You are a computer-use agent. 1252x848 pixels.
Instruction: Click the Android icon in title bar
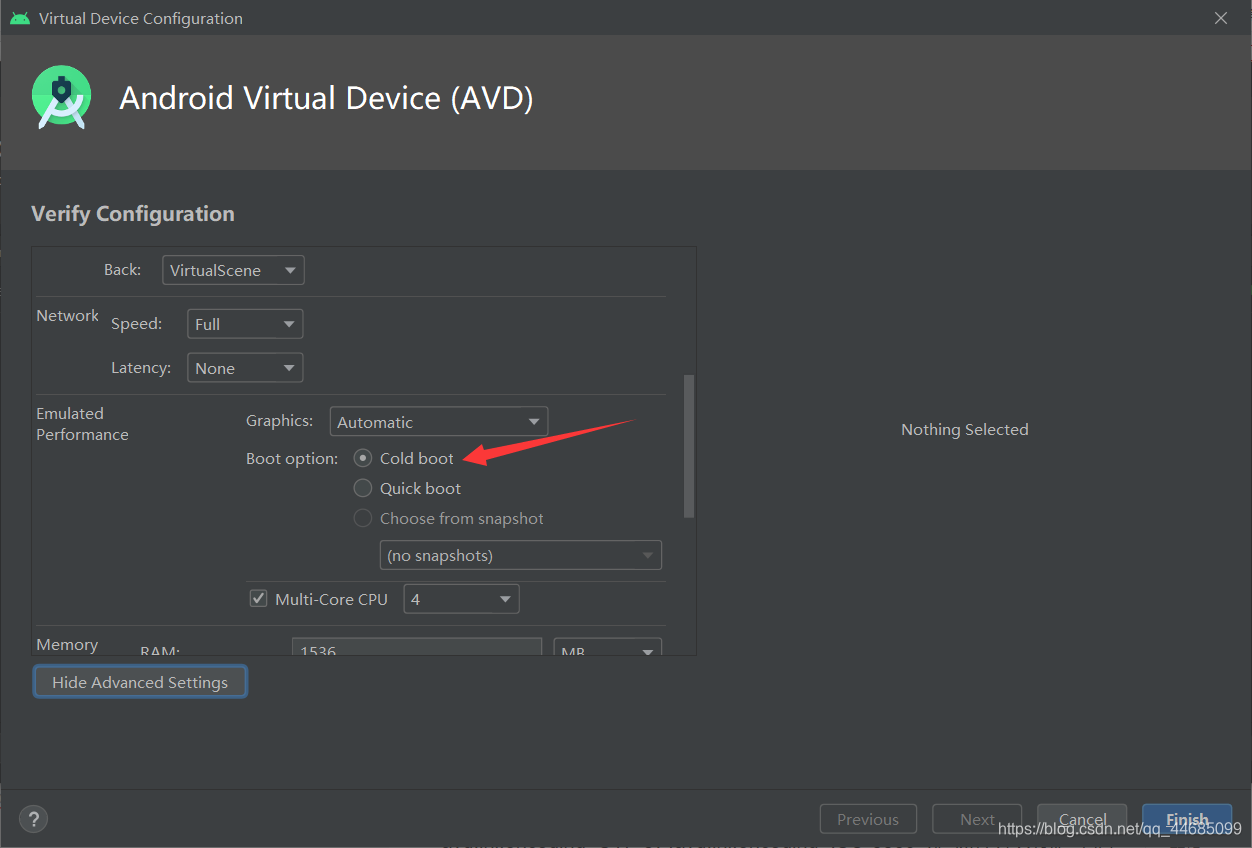[19, 18]
